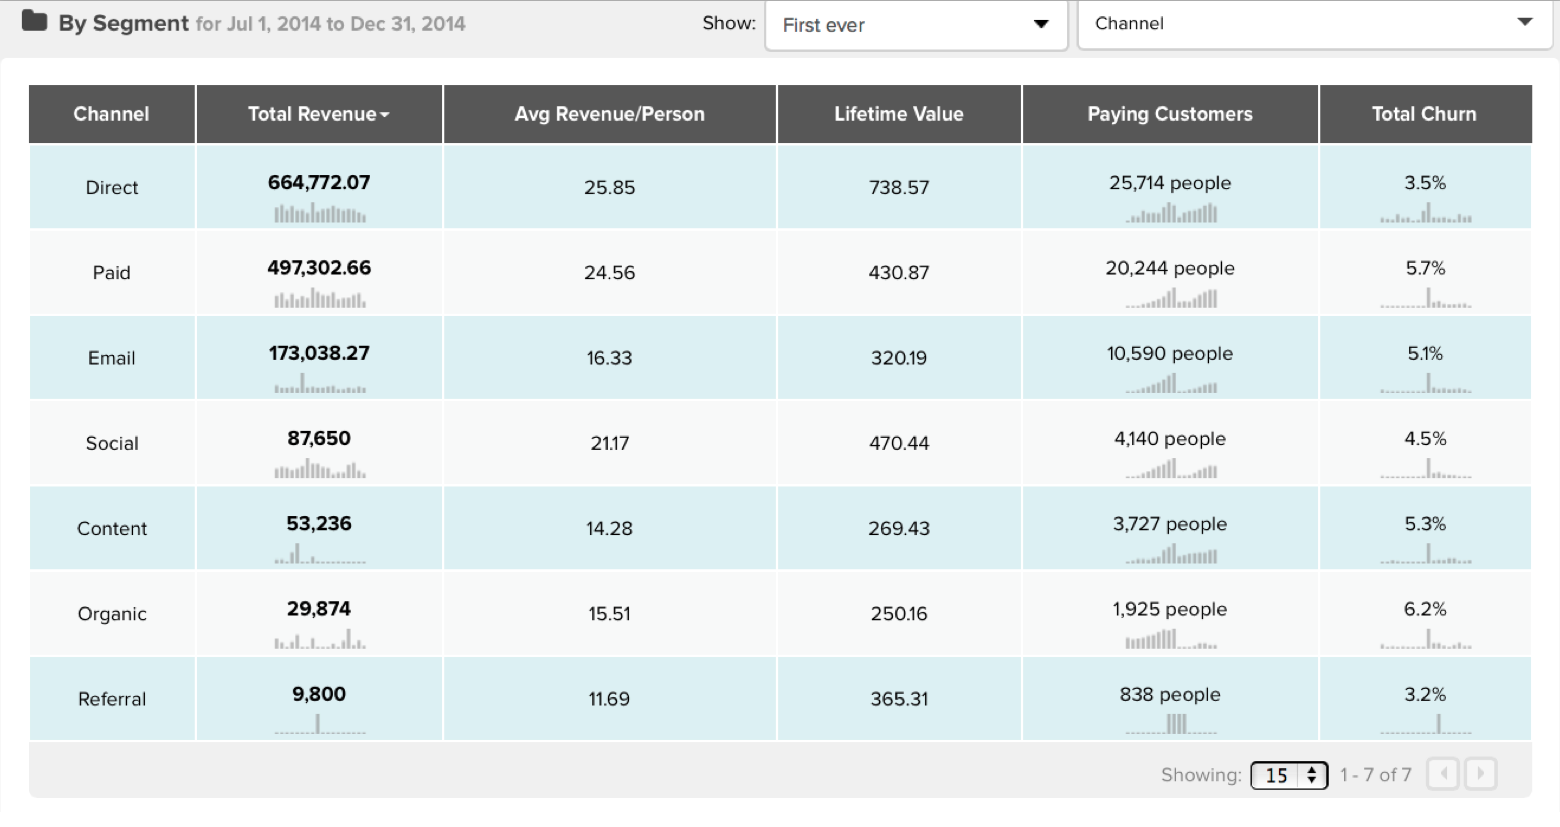The height and width of the screenshot is (827, 1560).
Task: Sort by Total Churn column header
Action: (x=1425, y=114)
